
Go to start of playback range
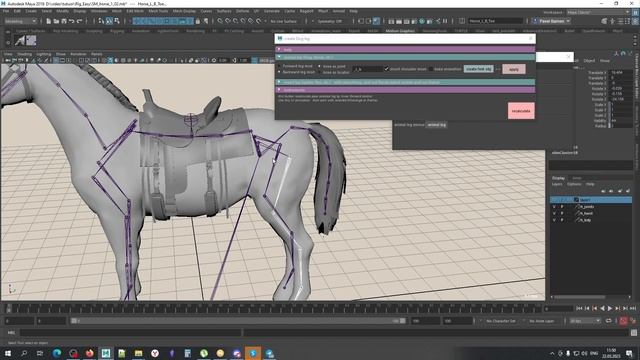(x=579, y=309)
